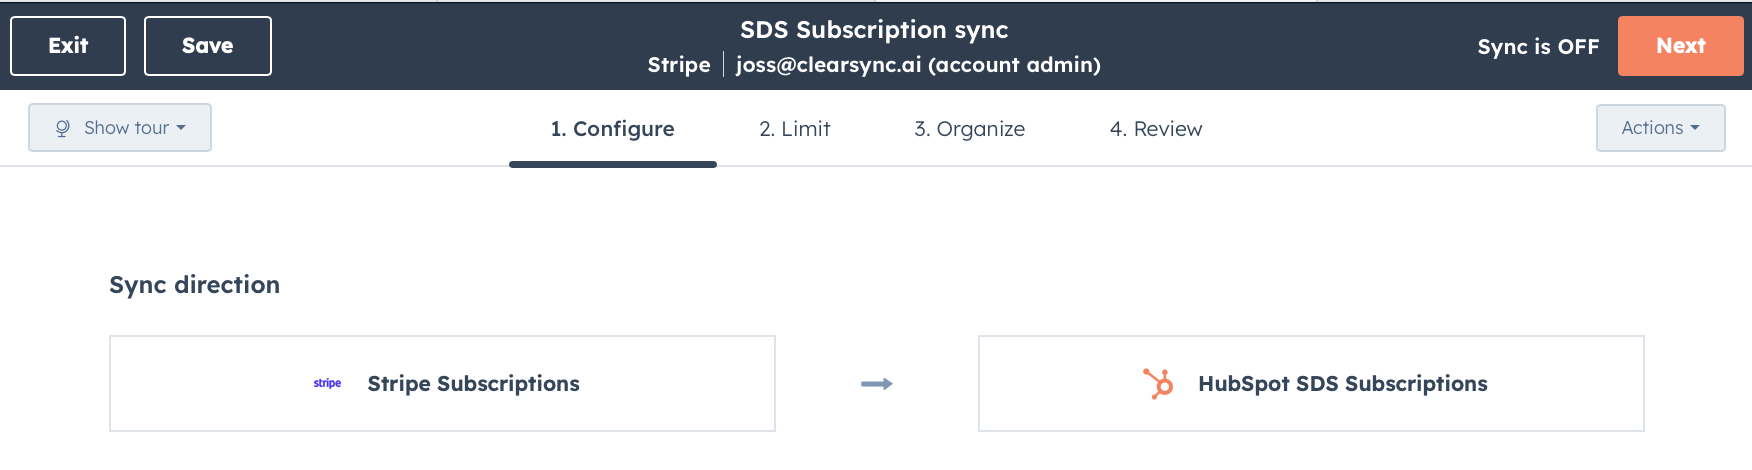Go to the 2. Limit tab
1752x470 pixels.
point(794,129)
